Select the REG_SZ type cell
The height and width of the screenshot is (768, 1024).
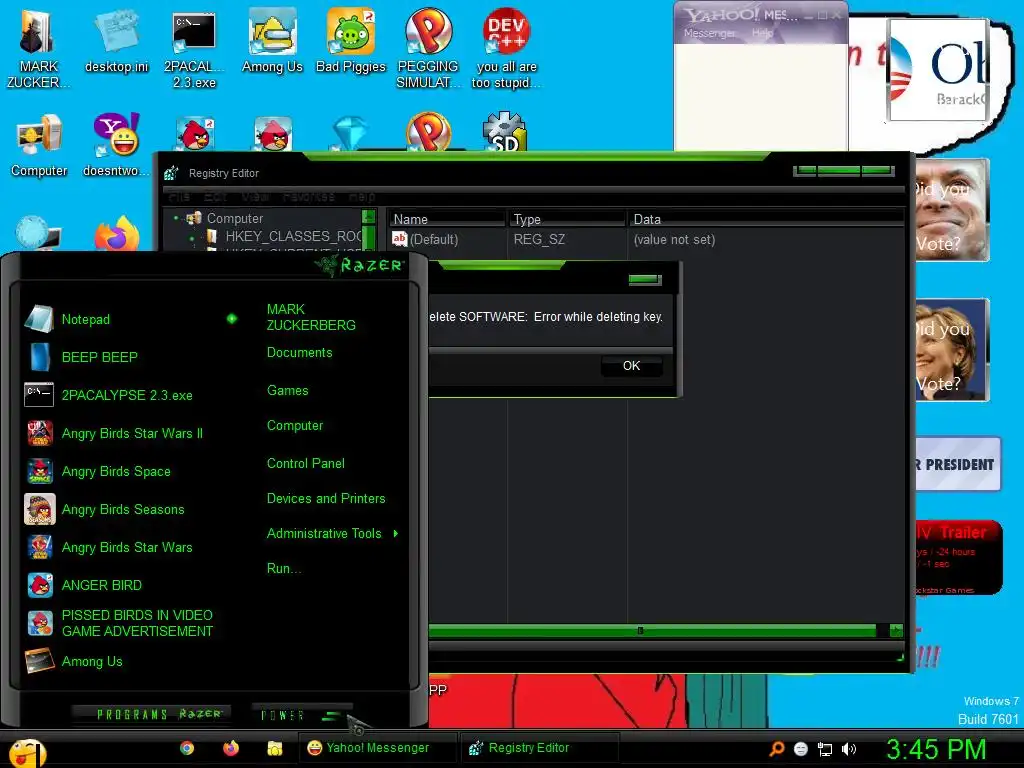(x=539, y=240)
